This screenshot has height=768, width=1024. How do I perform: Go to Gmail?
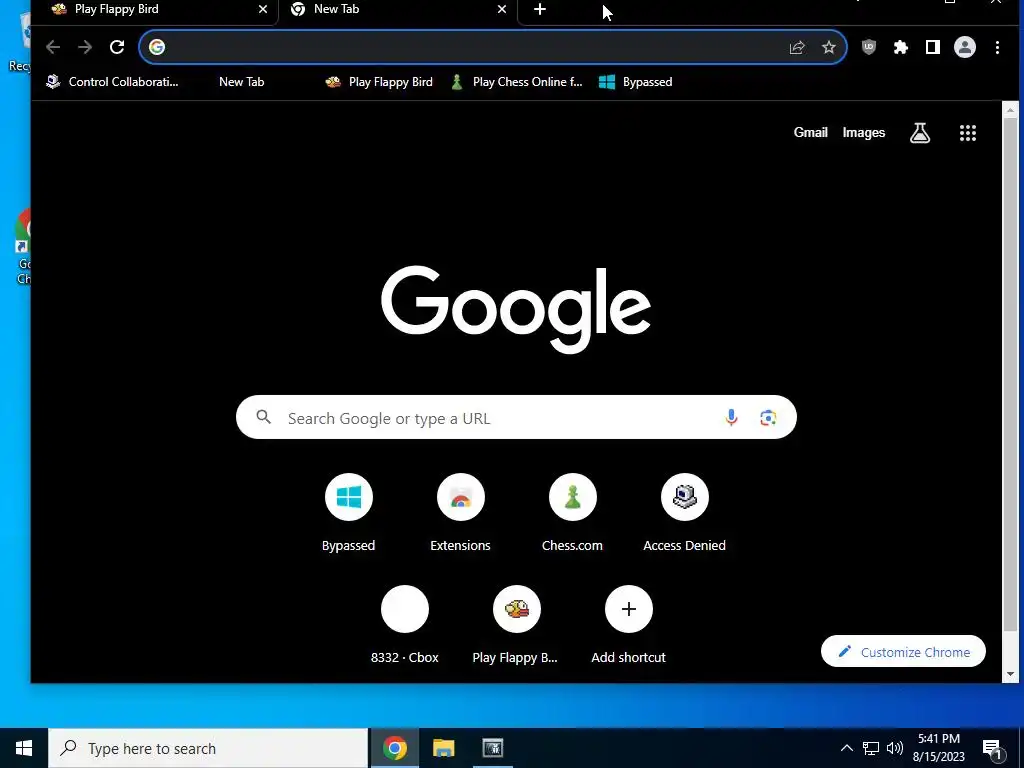(810, 133)
